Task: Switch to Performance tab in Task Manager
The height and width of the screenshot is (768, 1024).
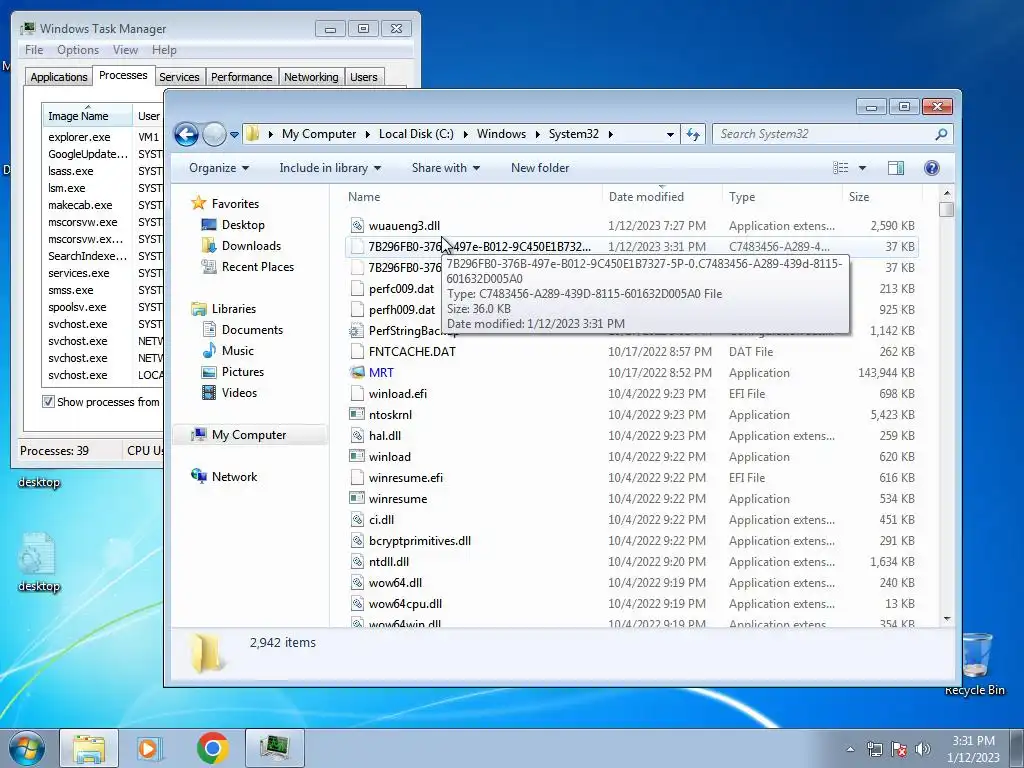Action: pyautogui.click(x=242, y=77)
